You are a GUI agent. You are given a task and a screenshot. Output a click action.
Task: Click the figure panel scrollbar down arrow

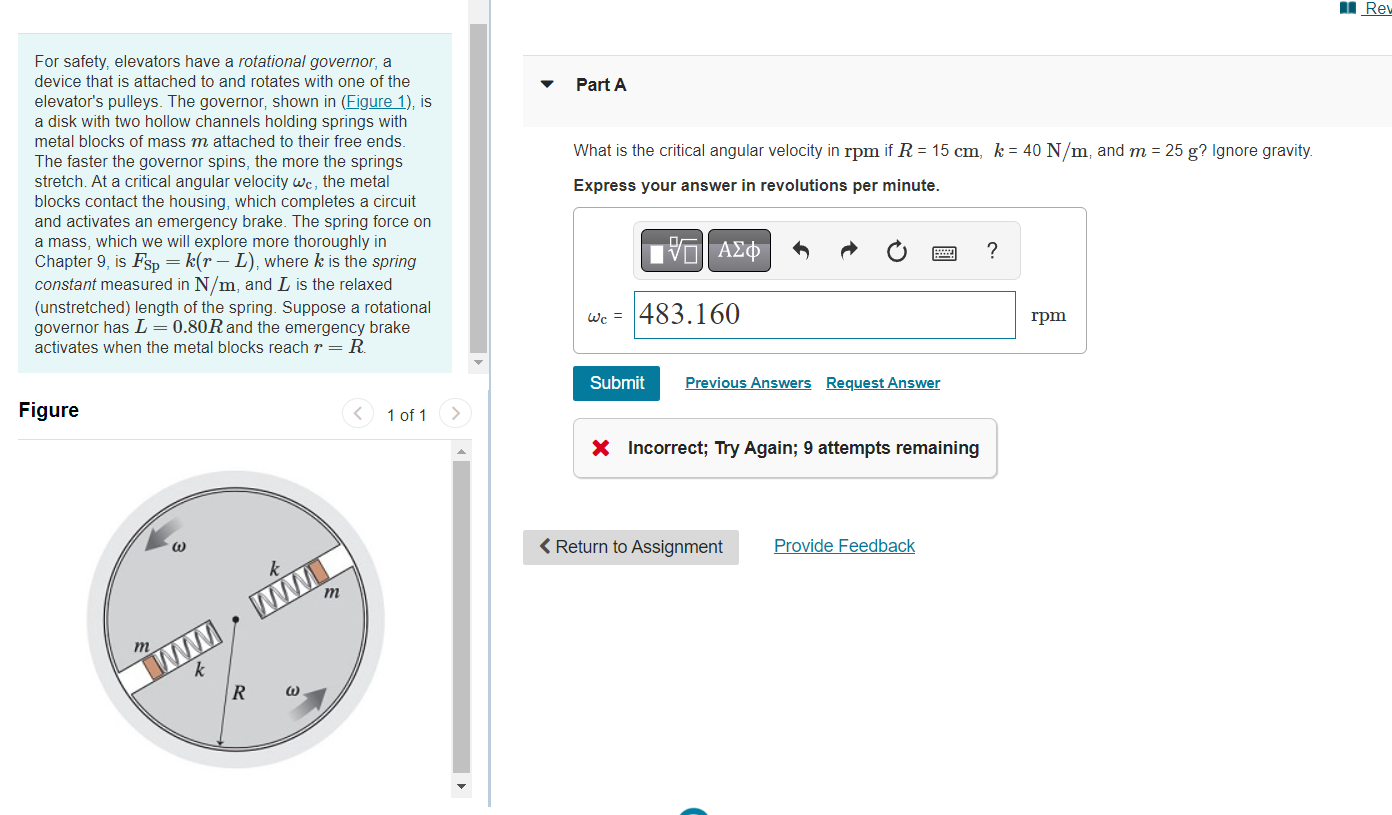coord(460,786)
